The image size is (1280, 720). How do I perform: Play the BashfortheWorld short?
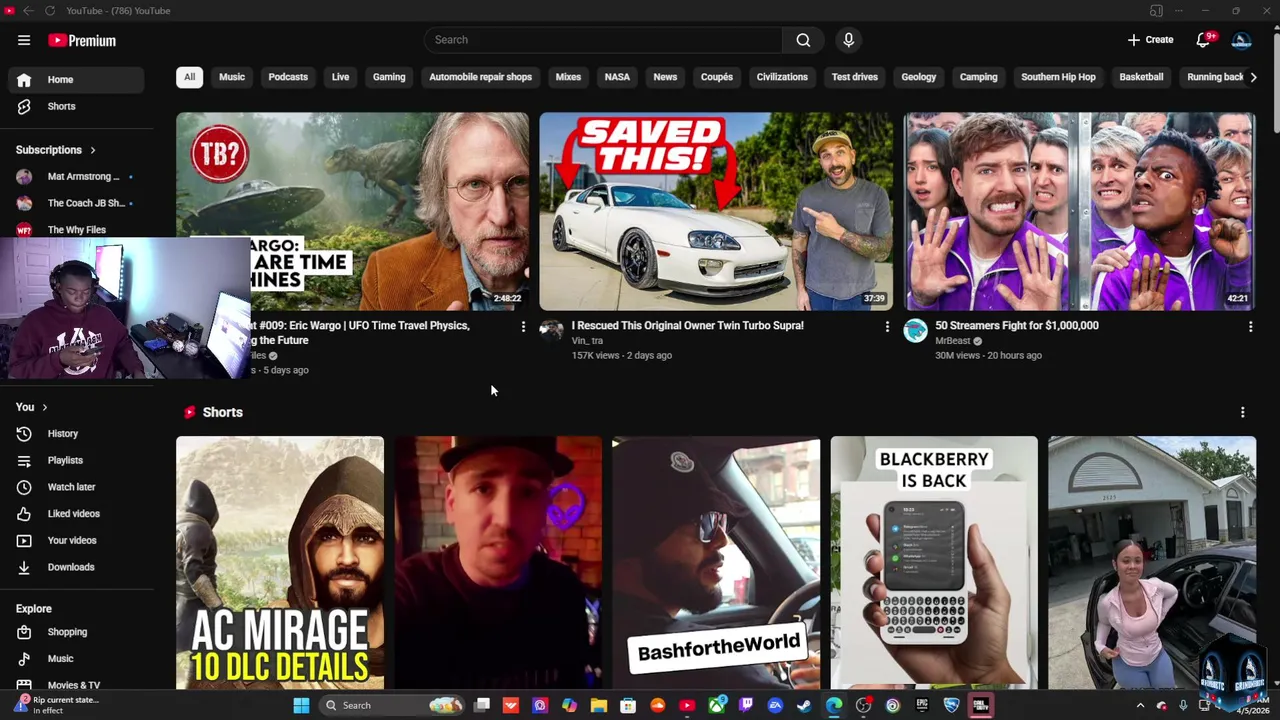click(x=716, y=563)
